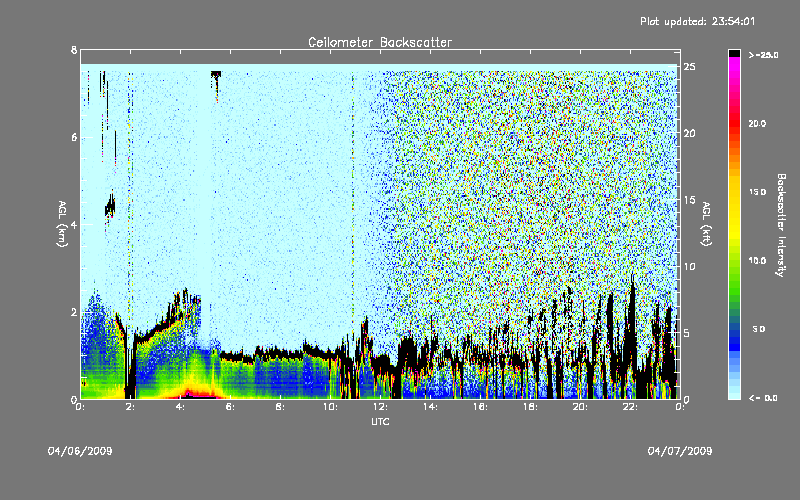Click the "20:" UTC tick label

580,407
